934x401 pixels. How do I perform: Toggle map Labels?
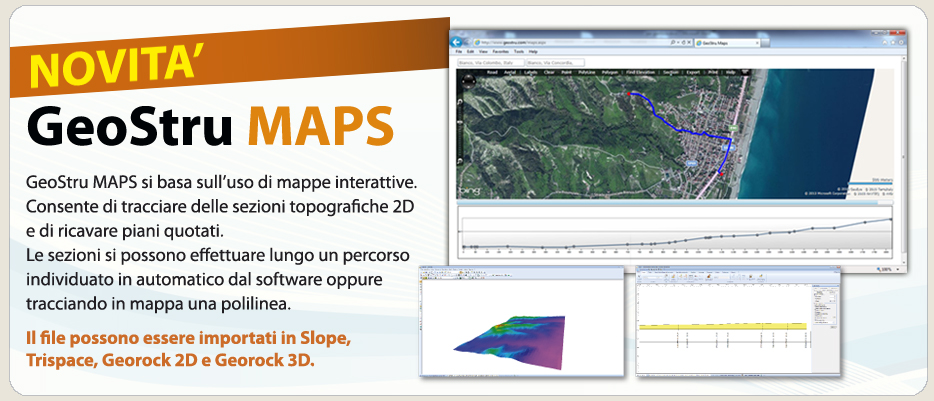(530, 73)
